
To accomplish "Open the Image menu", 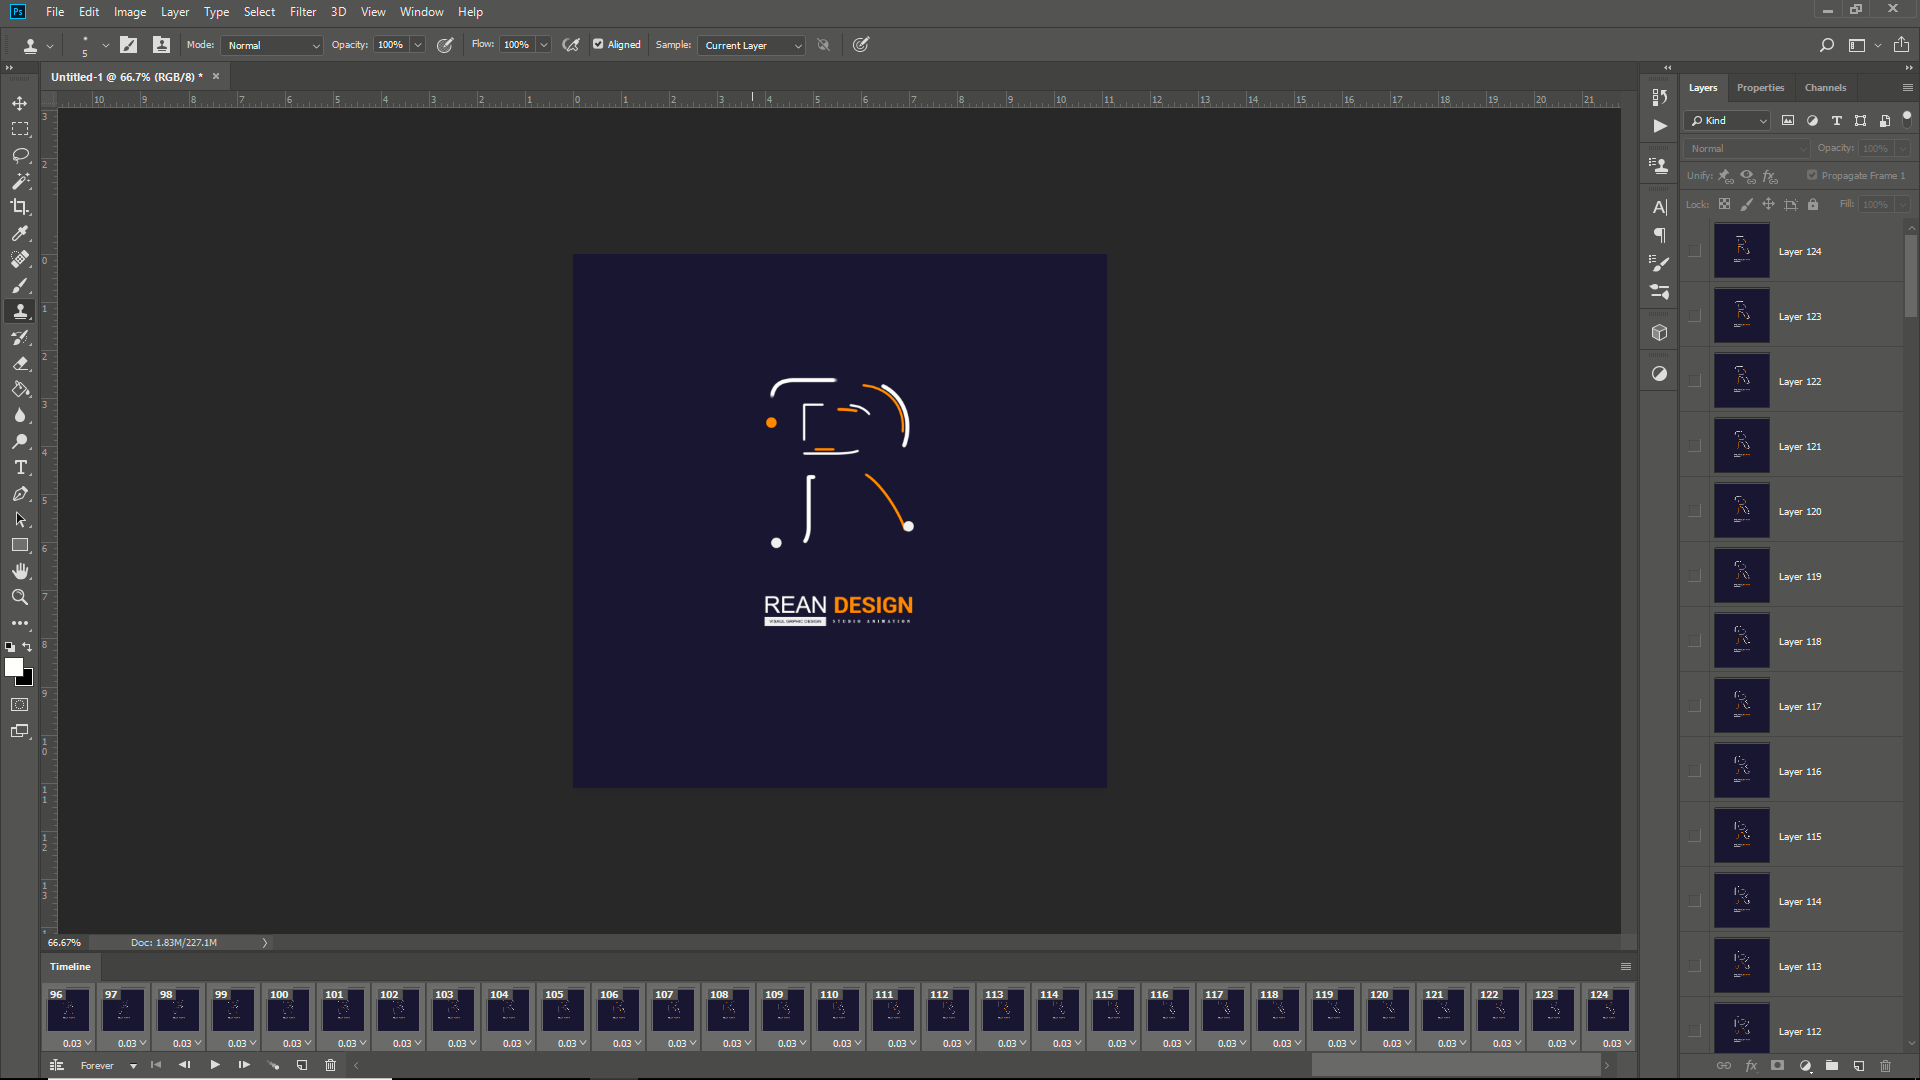I will pos(130,12).
